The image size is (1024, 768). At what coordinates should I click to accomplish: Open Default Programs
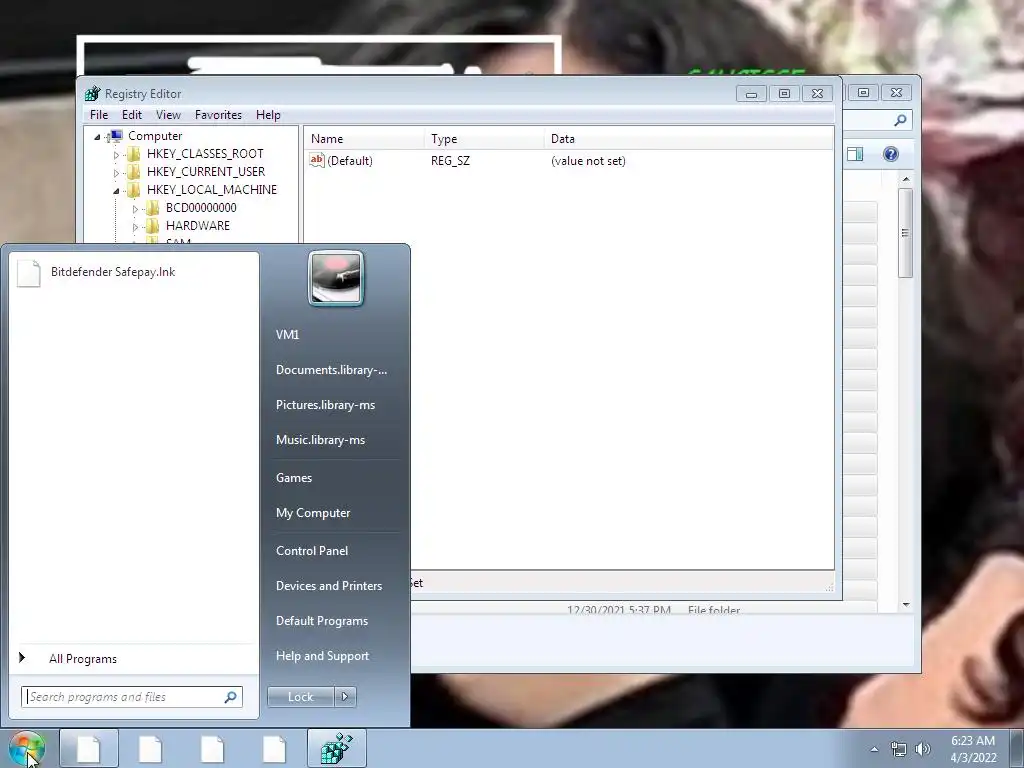(x=321, y=621)
